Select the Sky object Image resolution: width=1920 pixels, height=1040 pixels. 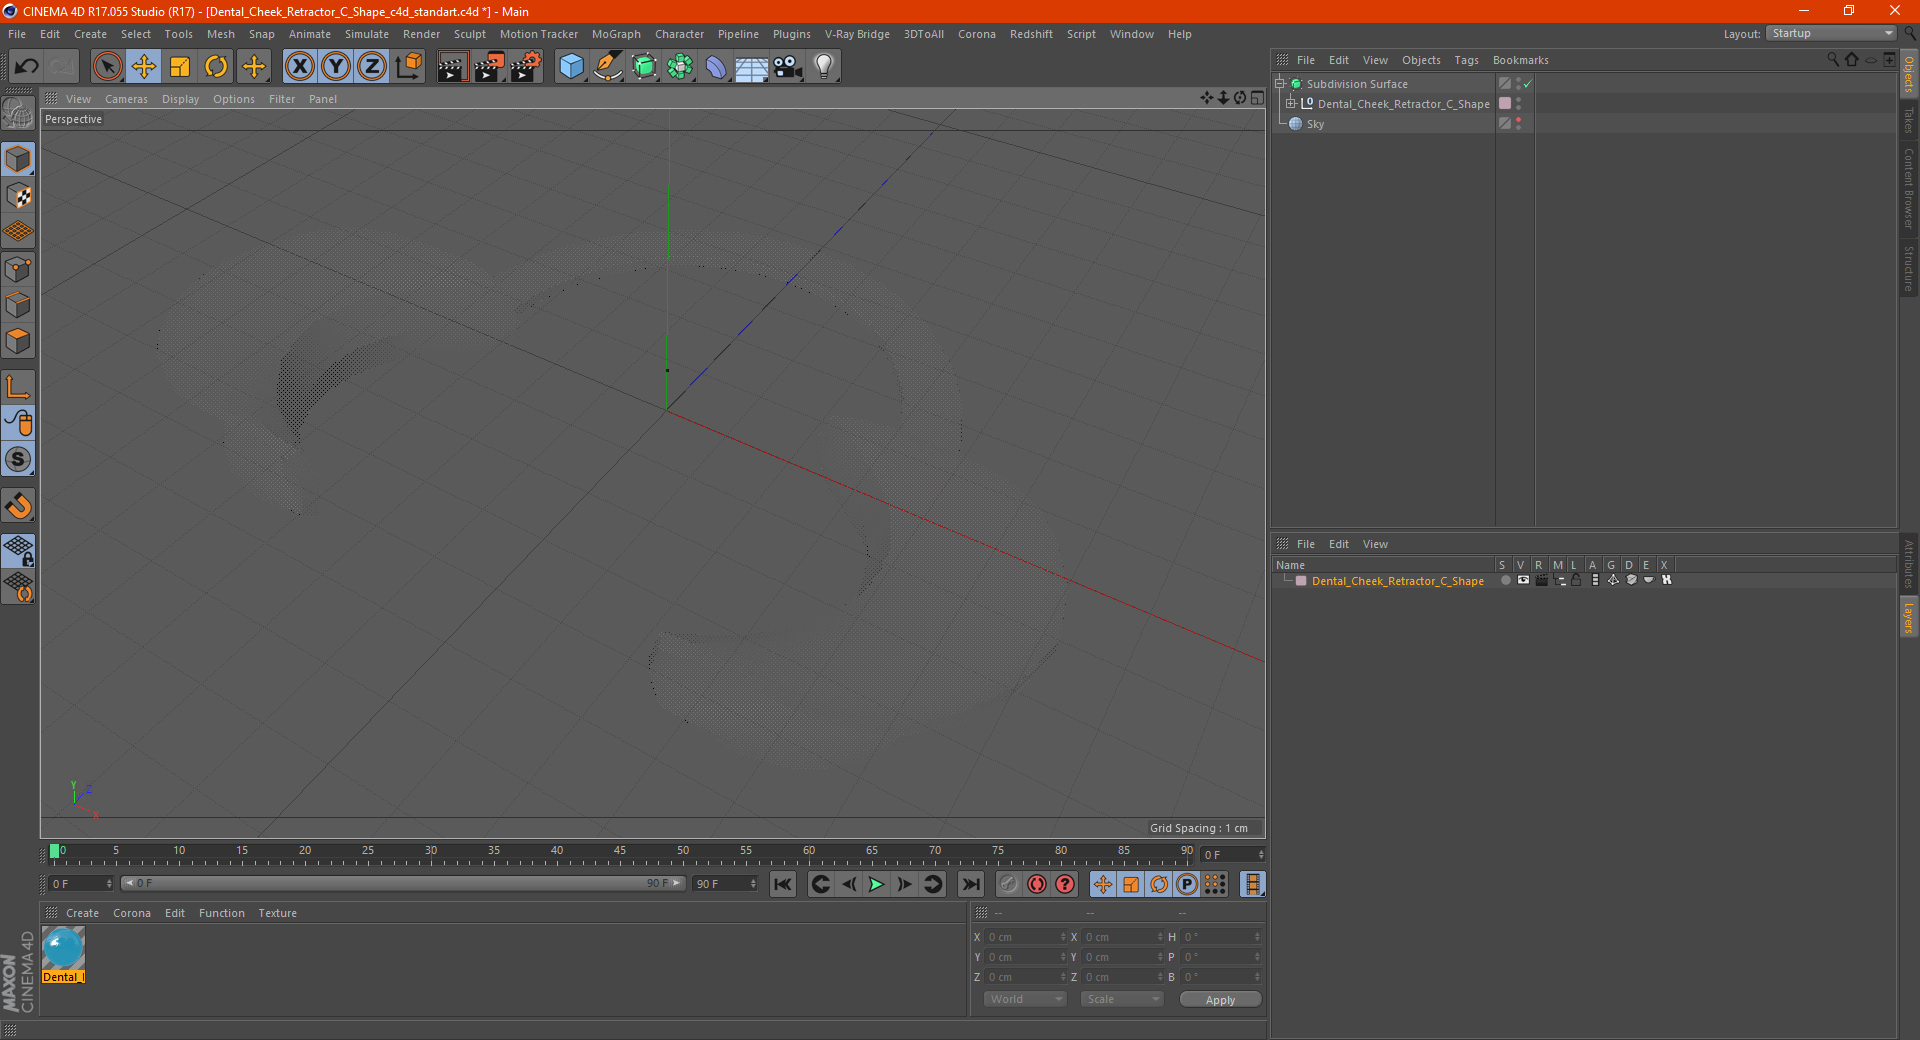pos(1315,124)
